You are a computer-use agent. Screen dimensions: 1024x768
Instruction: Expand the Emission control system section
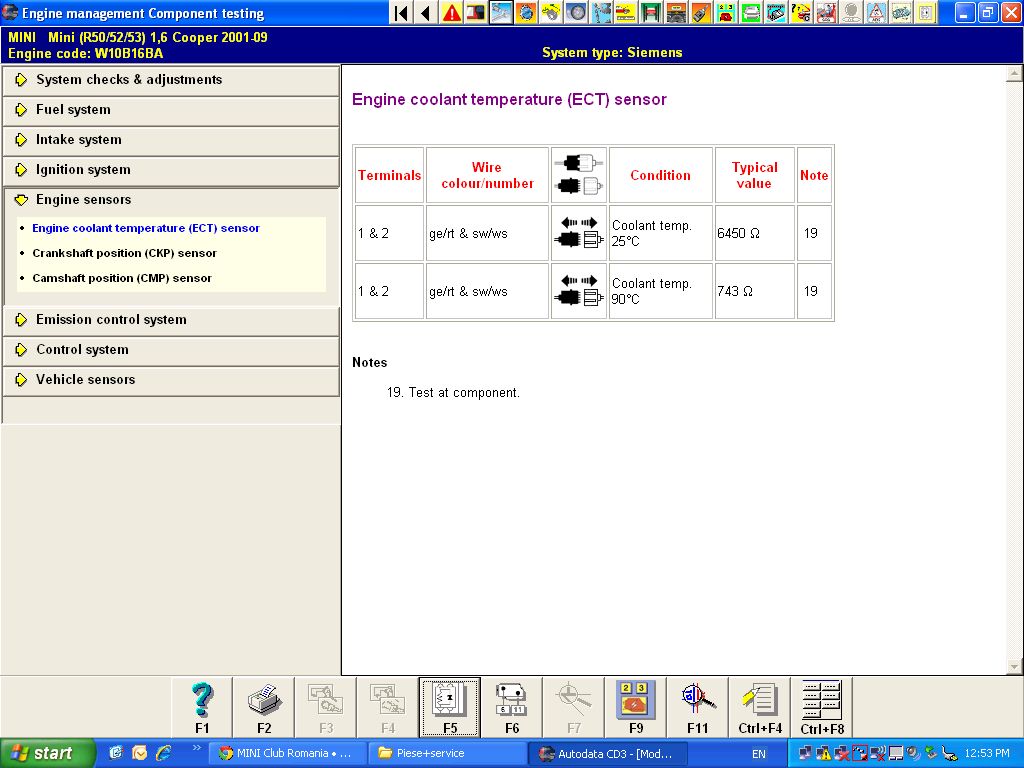[x=111, y=320]
